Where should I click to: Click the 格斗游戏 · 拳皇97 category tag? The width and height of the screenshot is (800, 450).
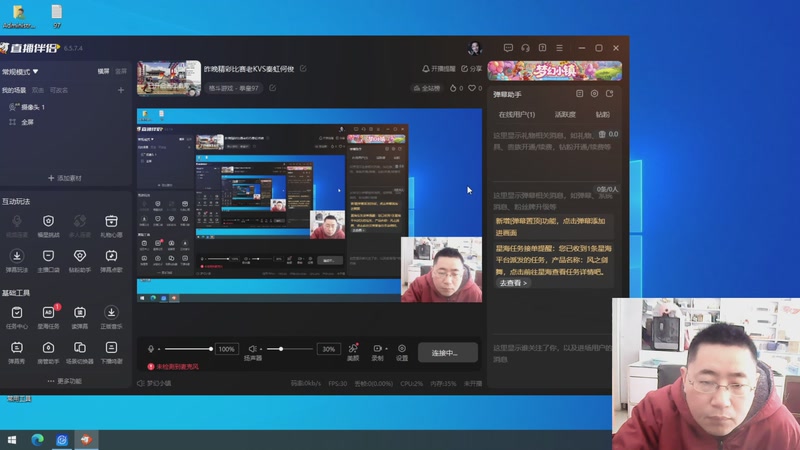coord(234,88)
